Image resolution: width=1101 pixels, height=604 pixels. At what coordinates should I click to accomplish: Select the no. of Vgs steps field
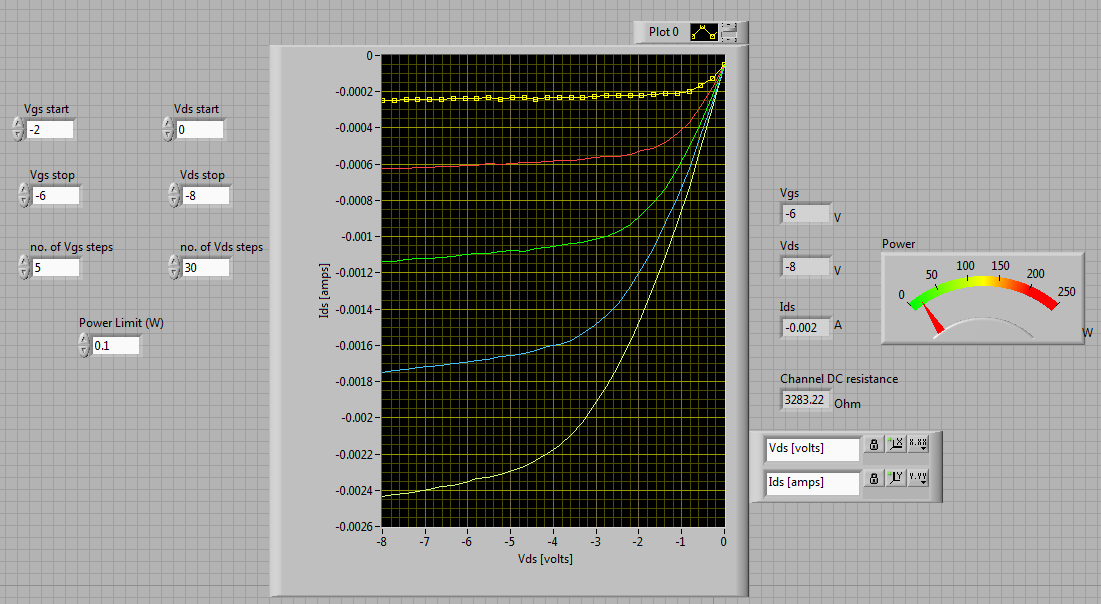(x=55, y=268)
